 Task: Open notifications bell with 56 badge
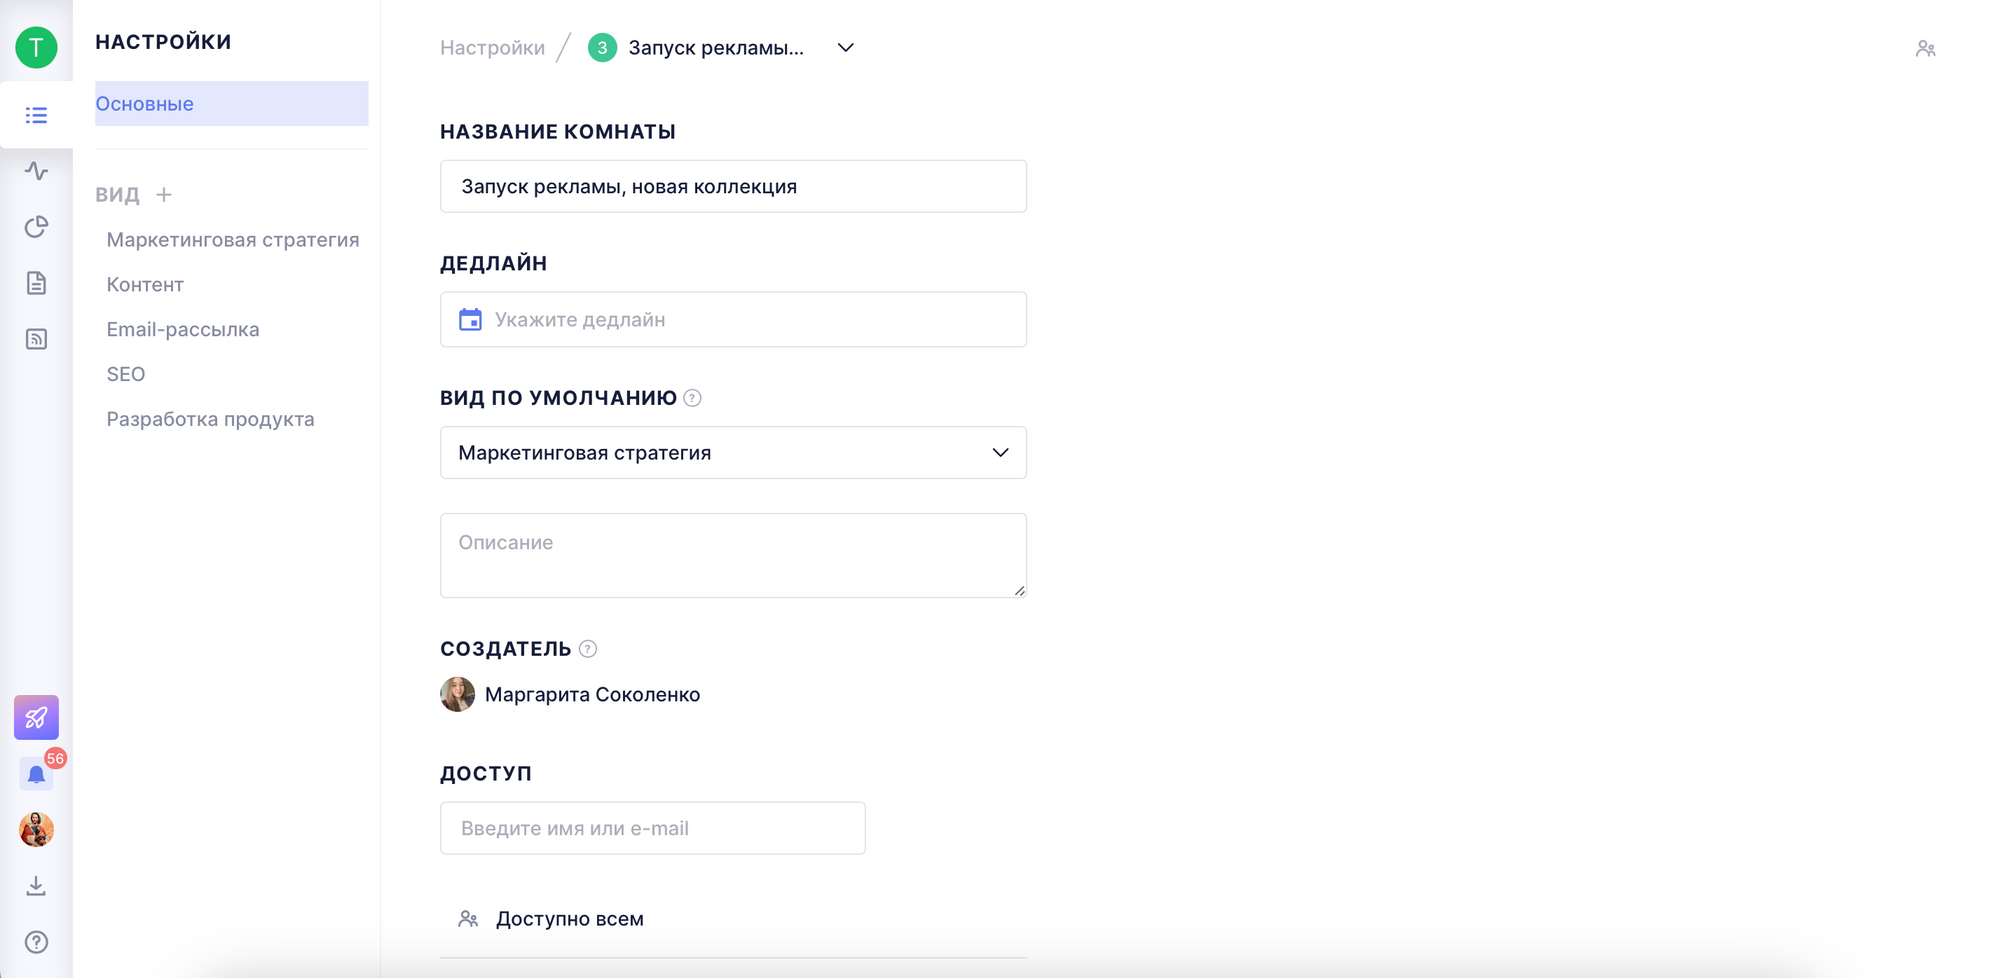[x=37, y=774]
